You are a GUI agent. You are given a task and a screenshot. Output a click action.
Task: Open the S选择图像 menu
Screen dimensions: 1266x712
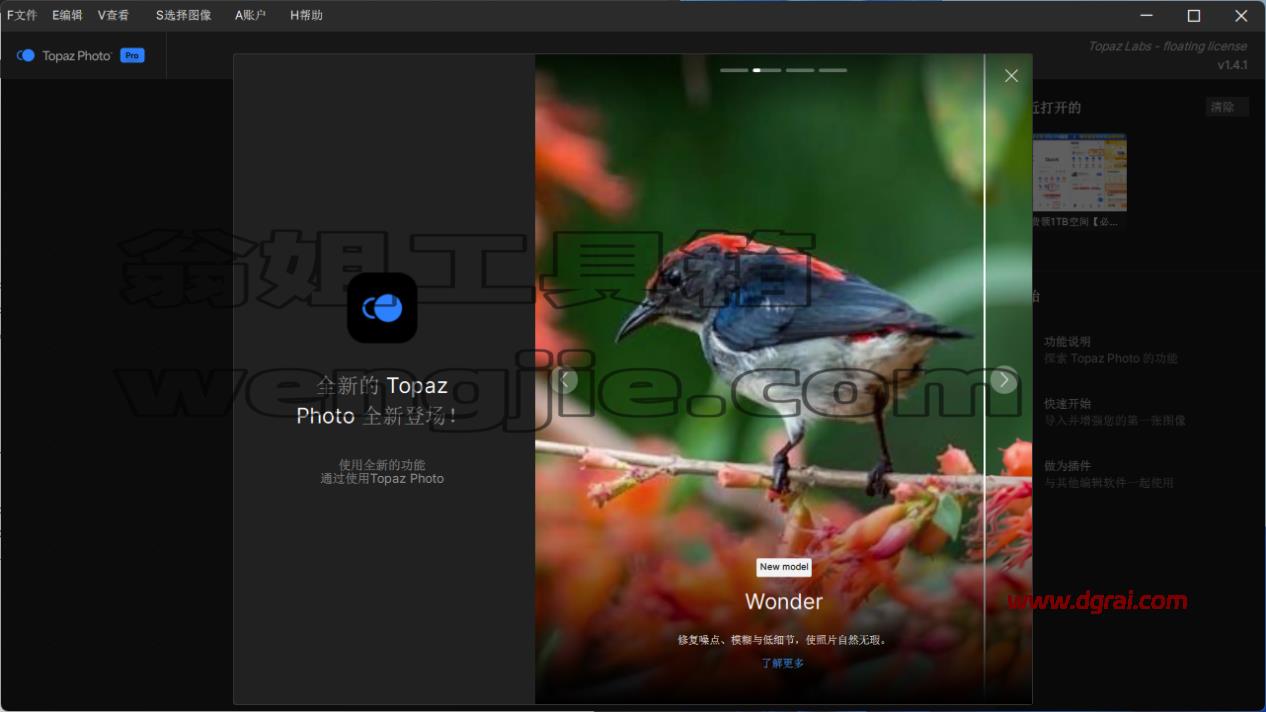coord(183,15)
